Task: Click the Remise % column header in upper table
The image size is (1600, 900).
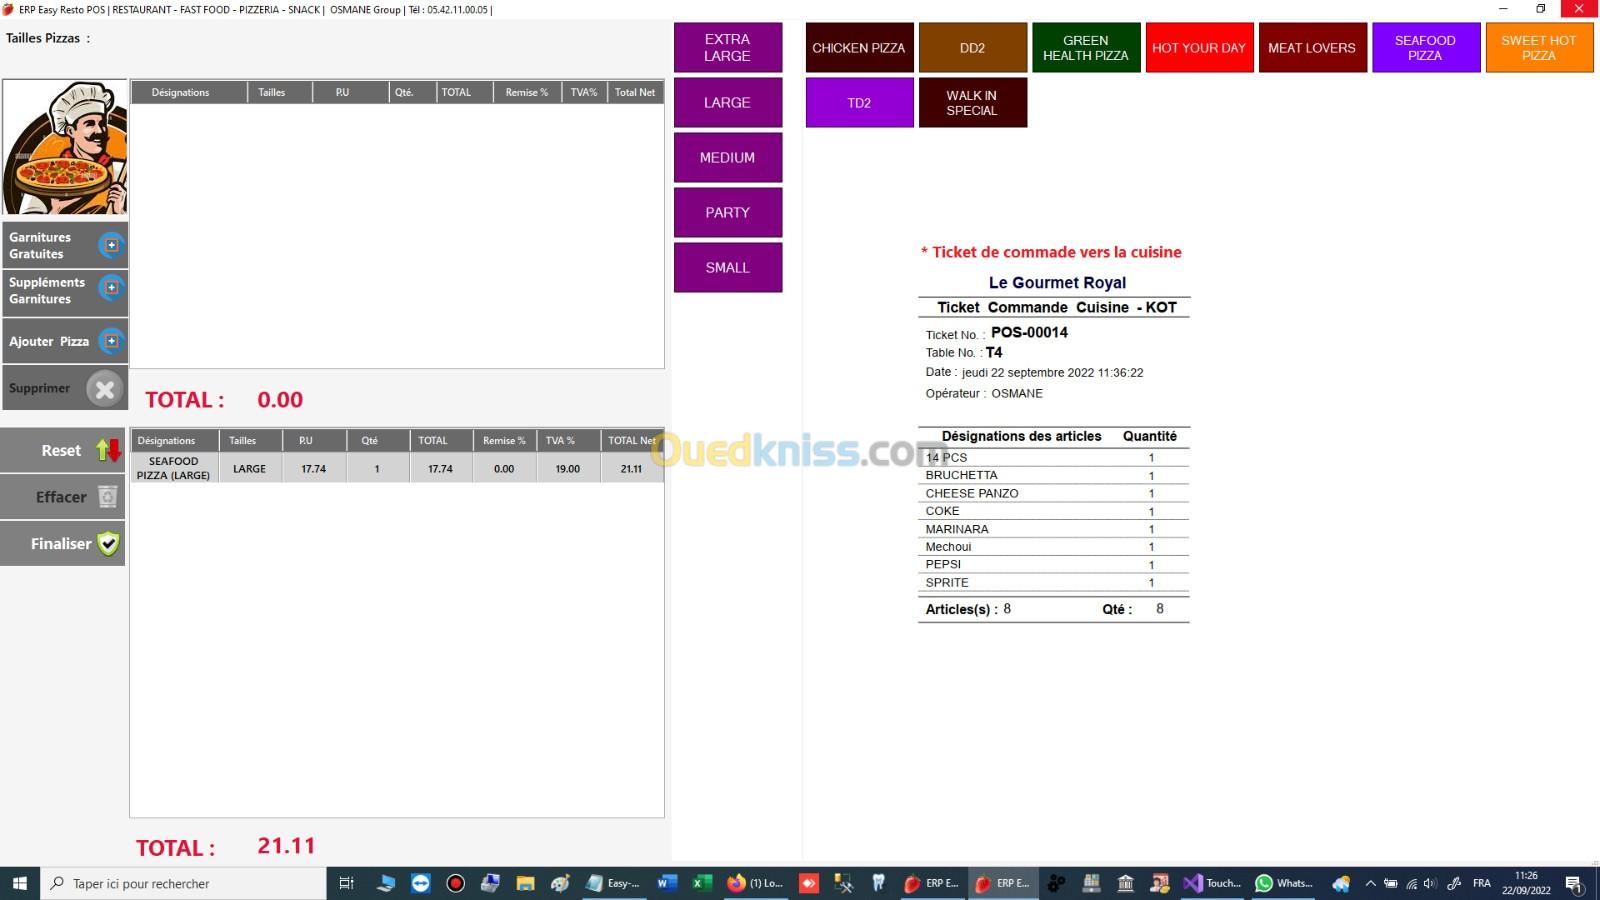Action: click(x=526, y=92)
